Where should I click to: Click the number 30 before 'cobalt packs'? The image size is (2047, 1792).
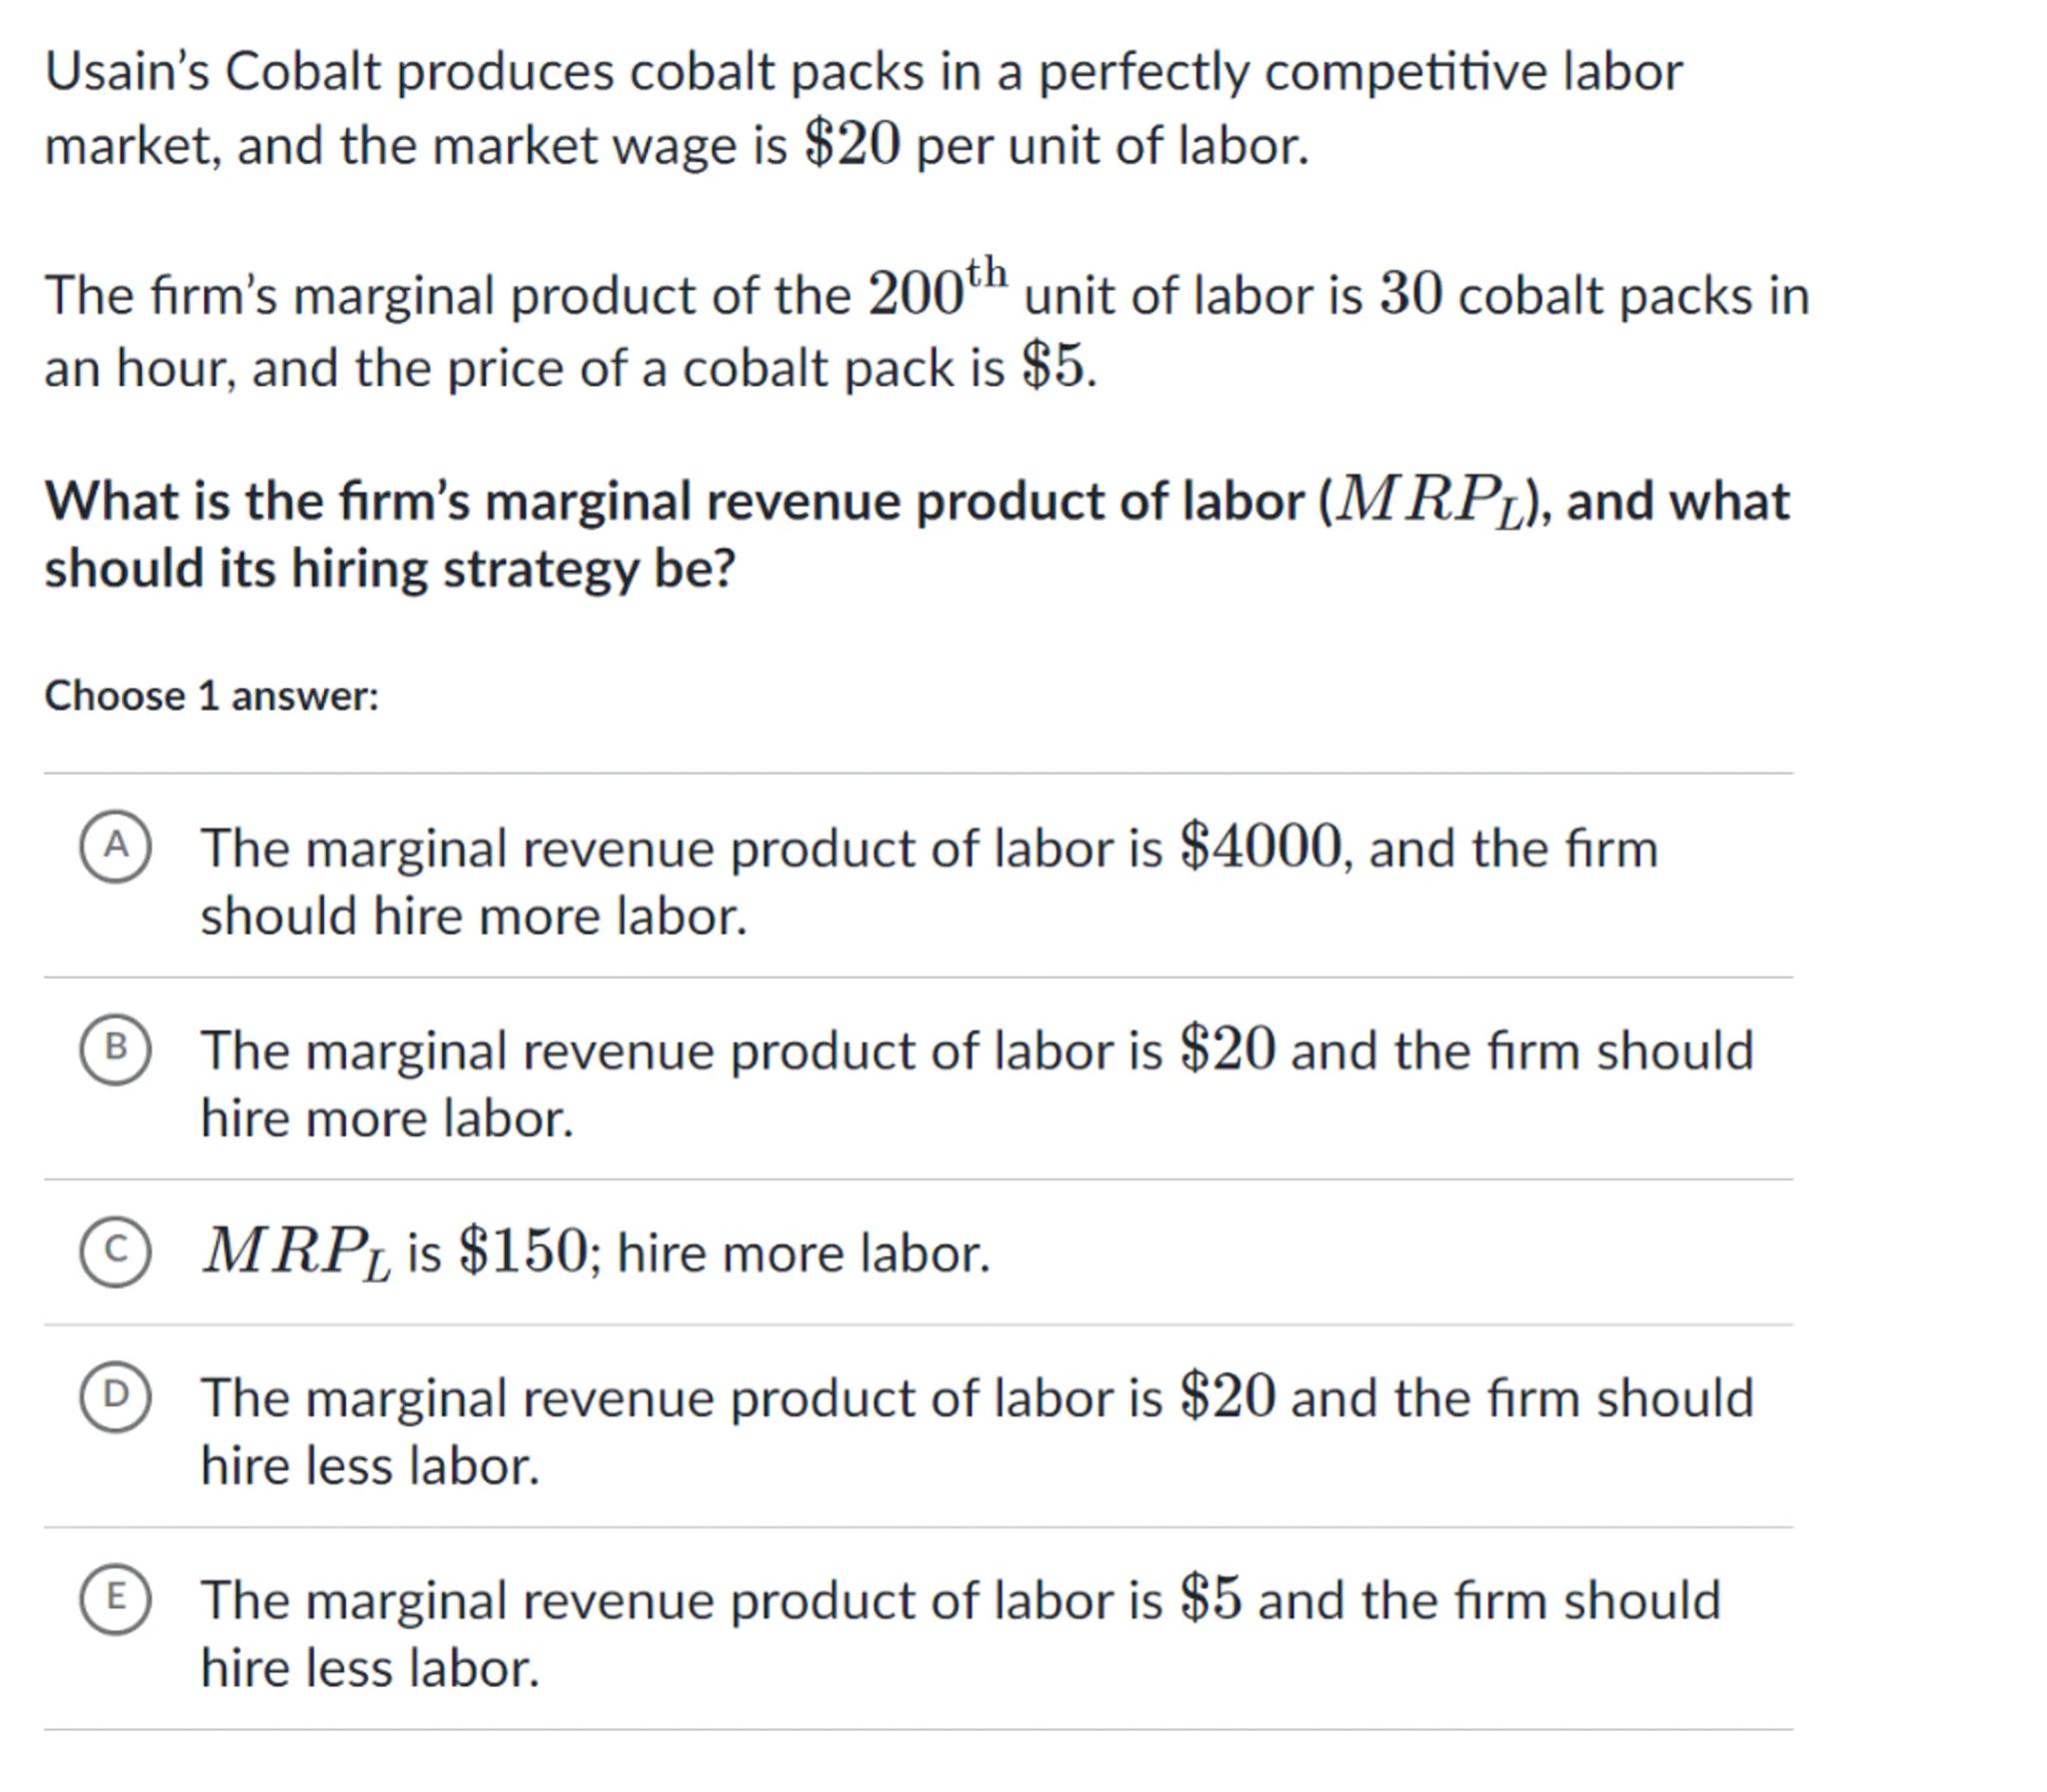[1410, 294]
